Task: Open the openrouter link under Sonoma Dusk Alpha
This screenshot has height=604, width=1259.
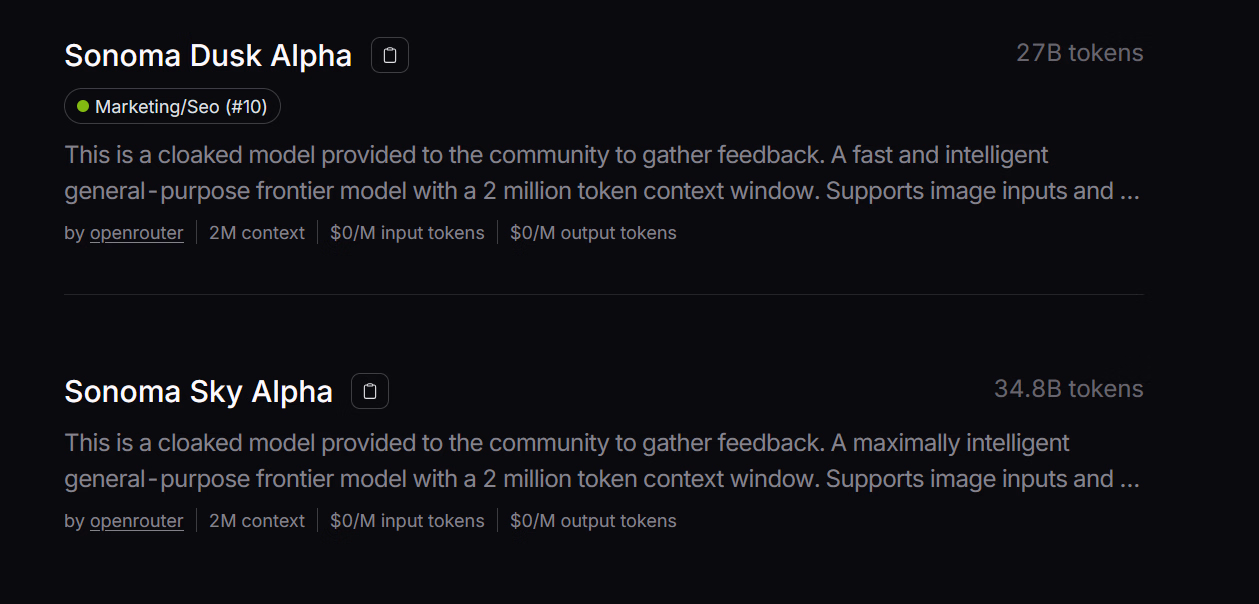Action: (137, 233)
